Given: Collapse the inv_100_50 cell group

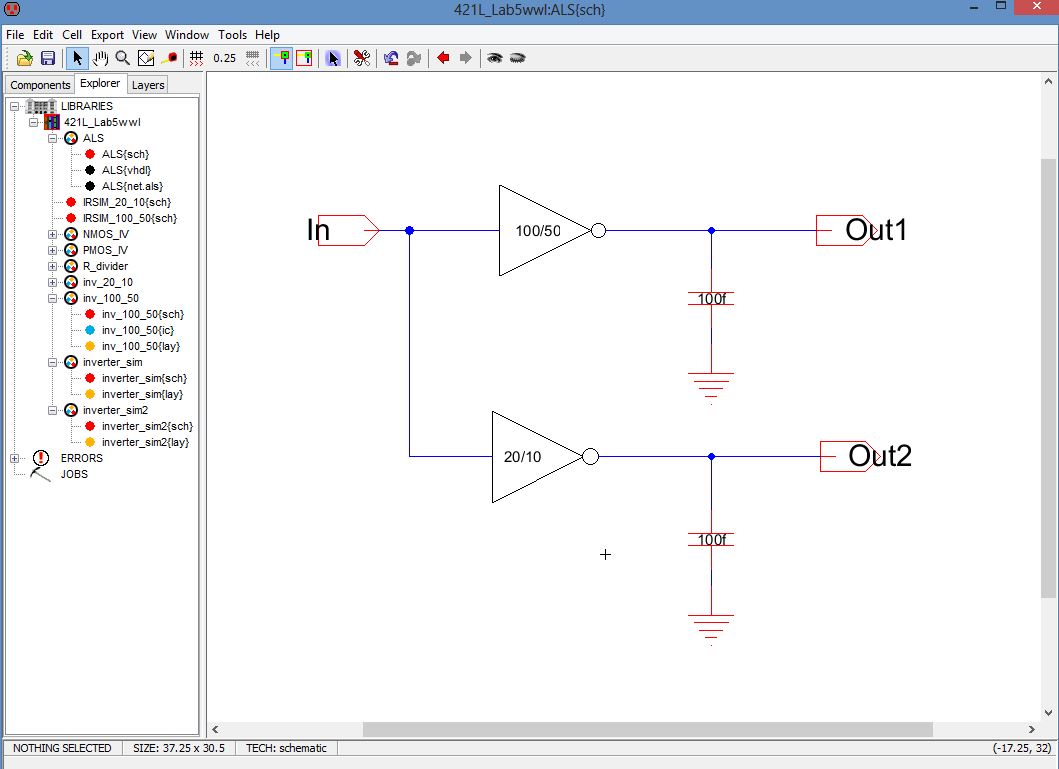Looking at the screenshot, I should point(53,298).
